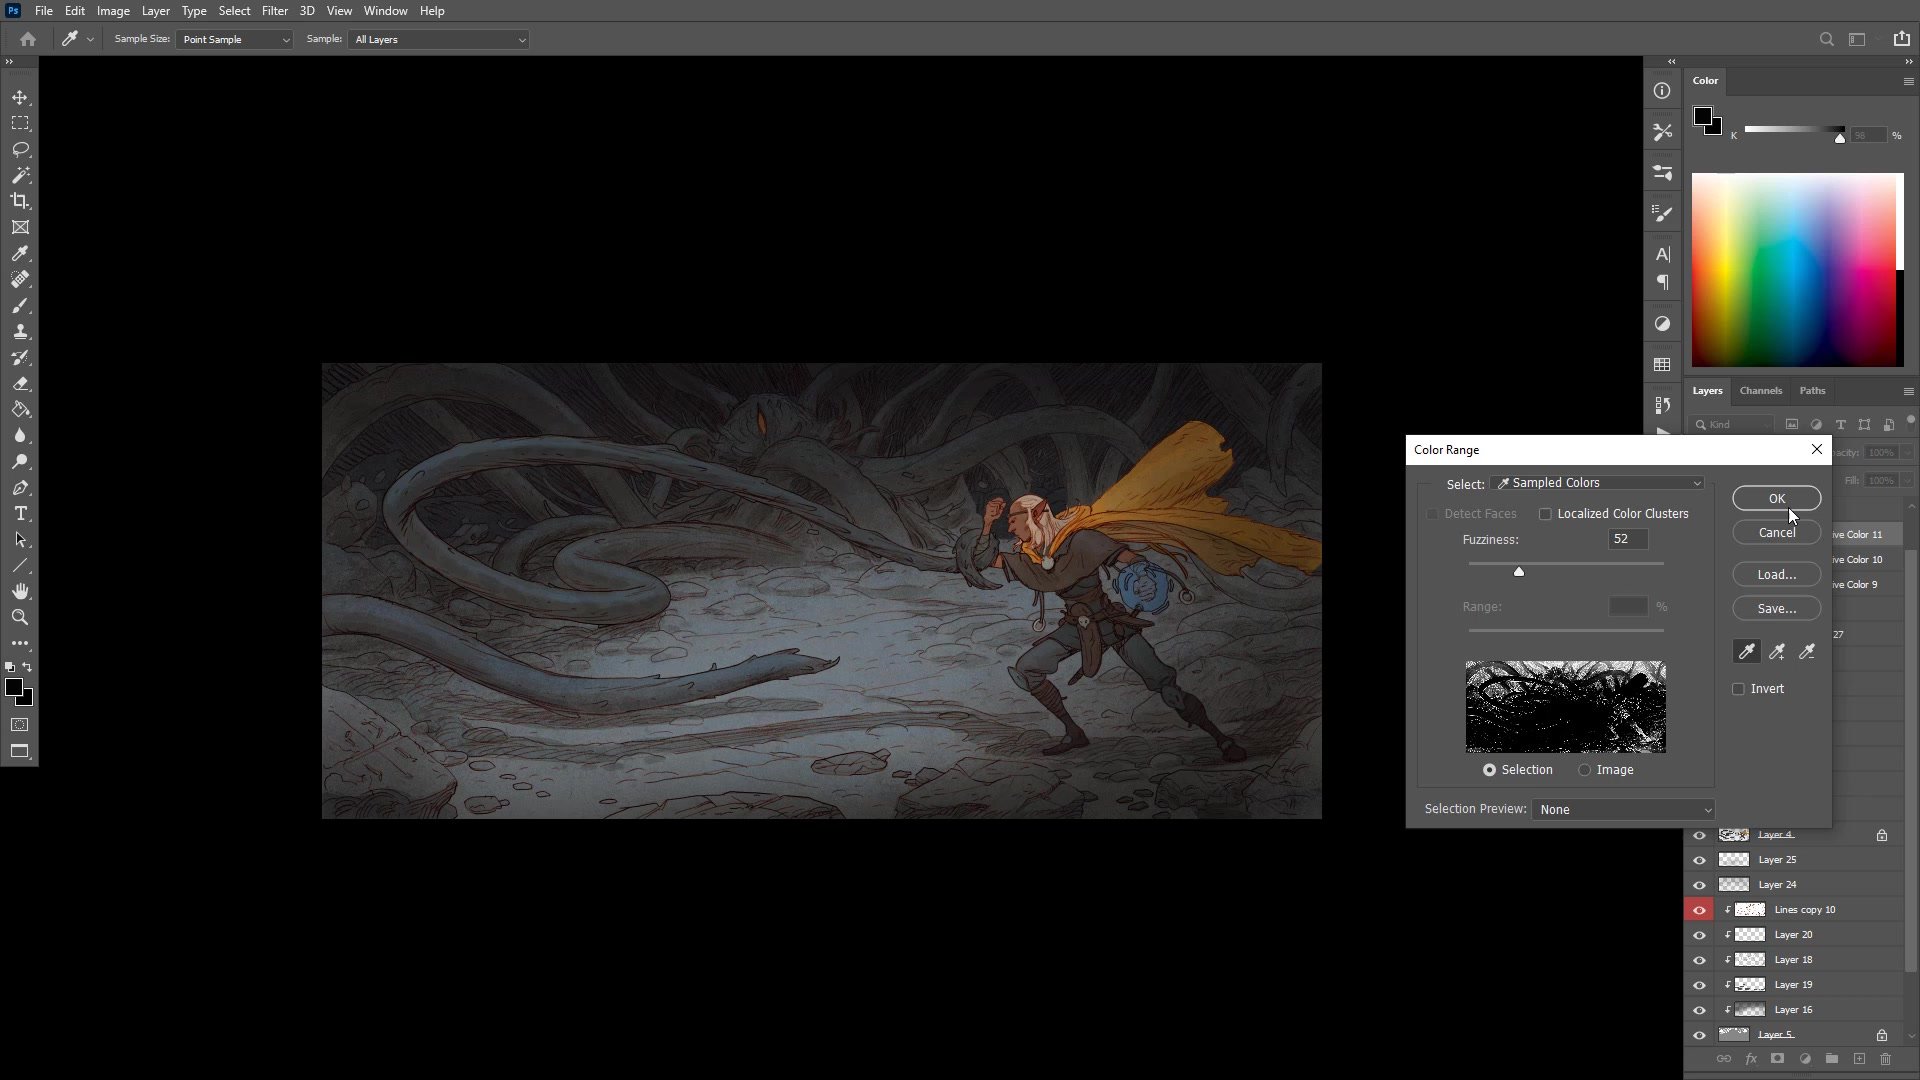Screen dimensions: 1920x1080
Task: Select the Horizontal Type tool
Action: 20,514
